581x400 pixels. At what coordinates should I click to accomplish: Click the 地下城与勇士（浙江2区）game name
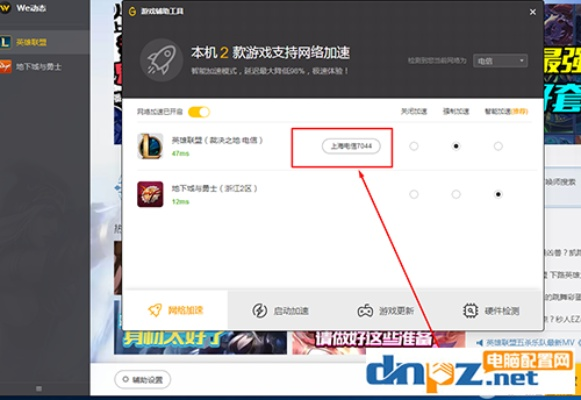215,189
